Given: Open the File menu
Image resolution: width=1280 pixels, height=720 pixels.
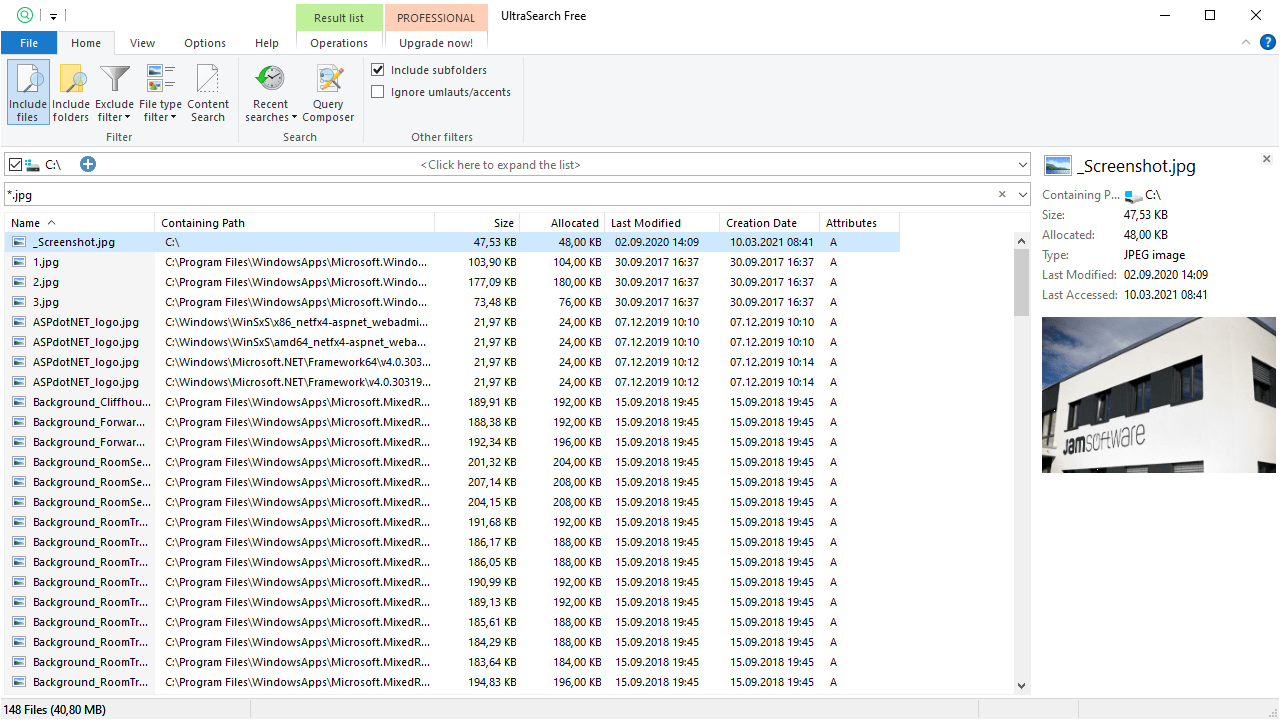Looking at the screenshot, I should tap(29, 43).
